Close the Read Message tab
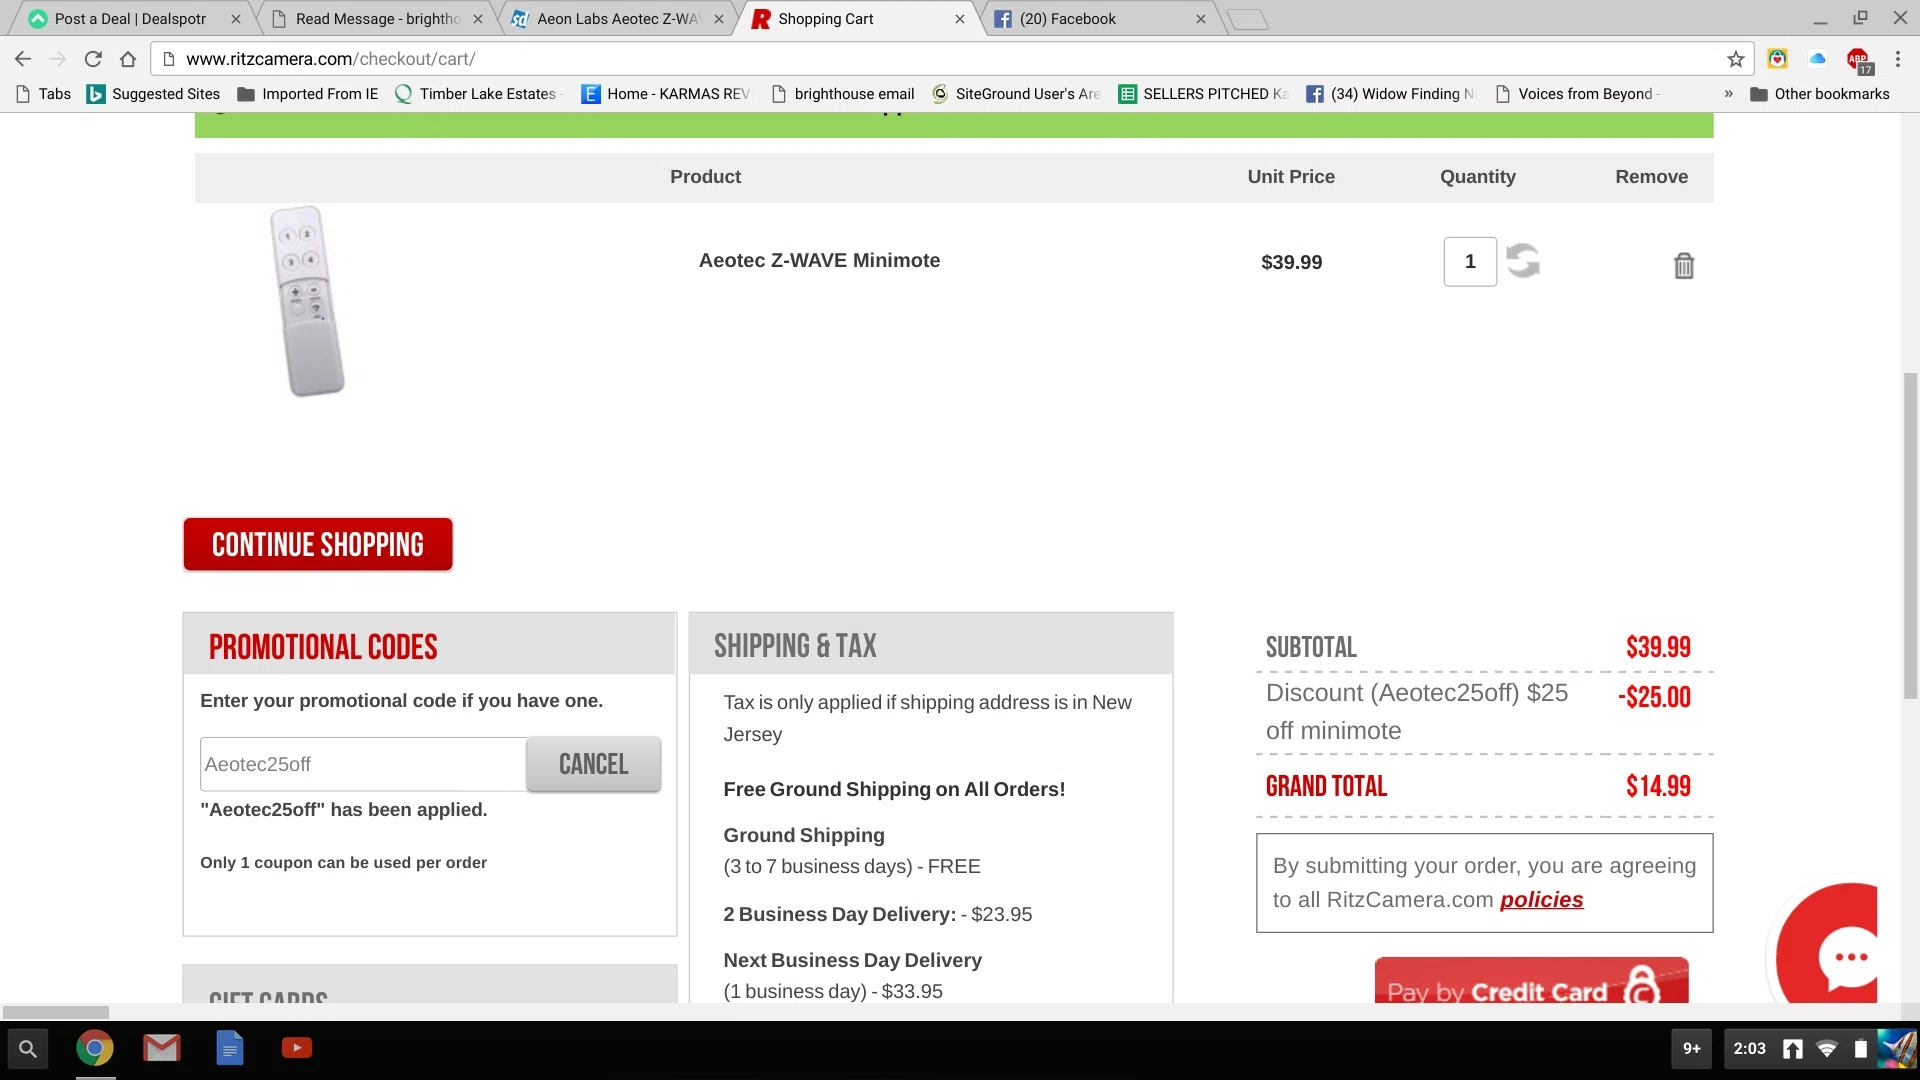This screenshot has height=1080, width=1920. click(478, 19)
